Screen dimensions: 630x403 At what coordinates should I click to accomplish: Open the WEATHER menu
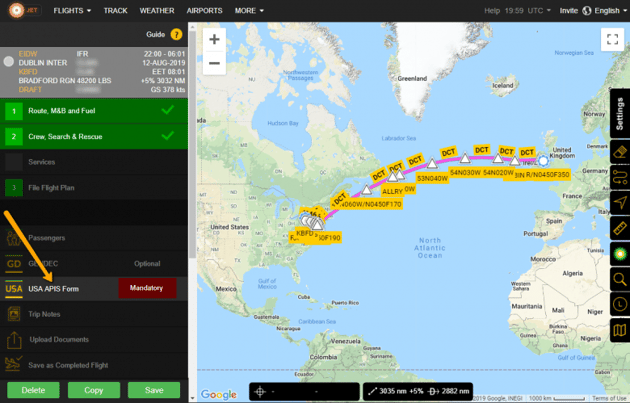[x=157, y=11]
